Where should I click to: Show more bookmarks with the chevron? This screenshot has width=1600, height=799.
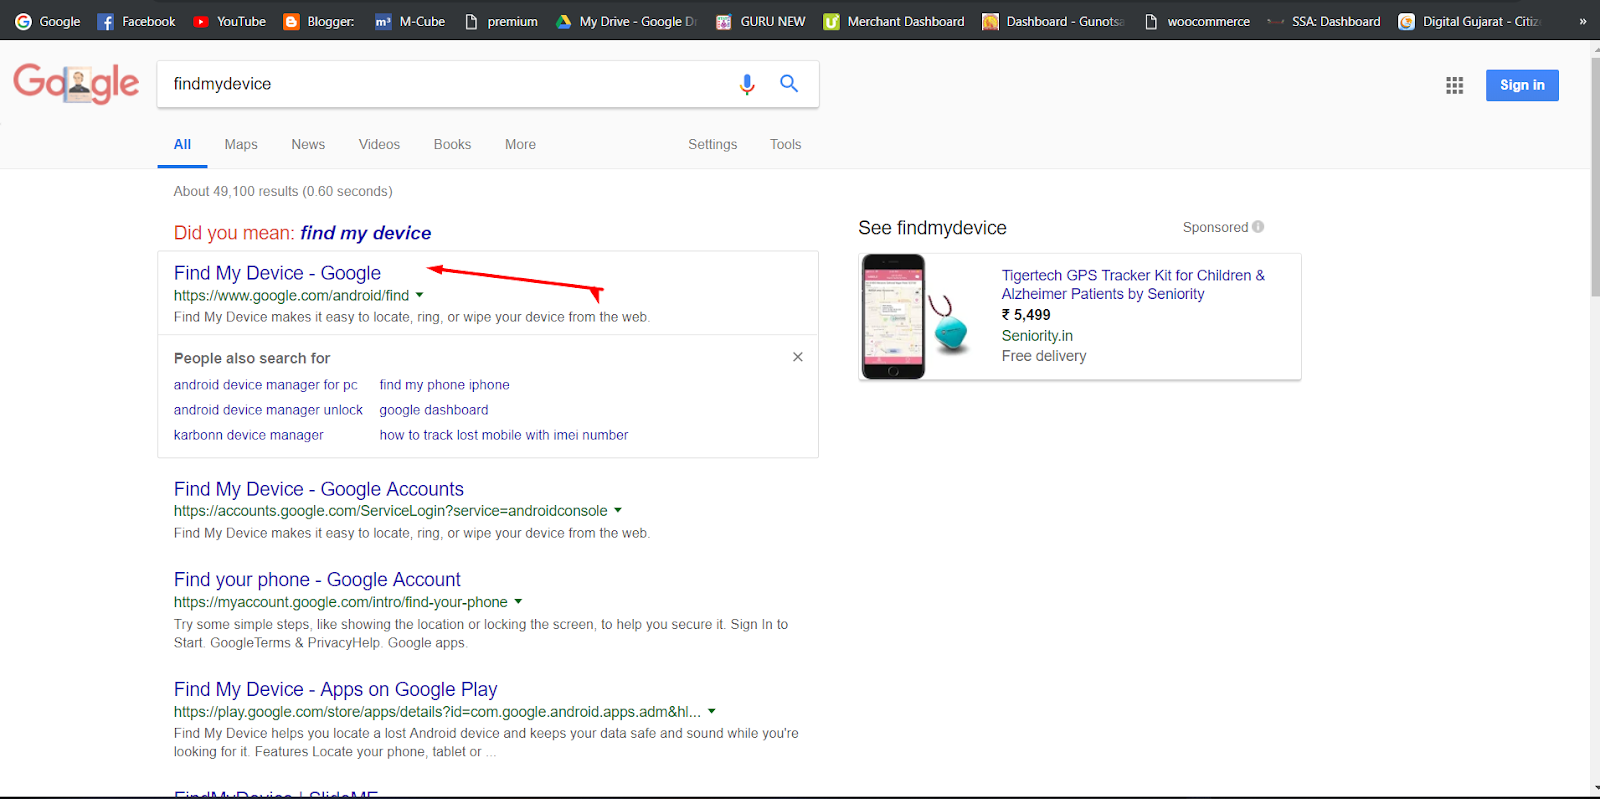click(1582, 21)
